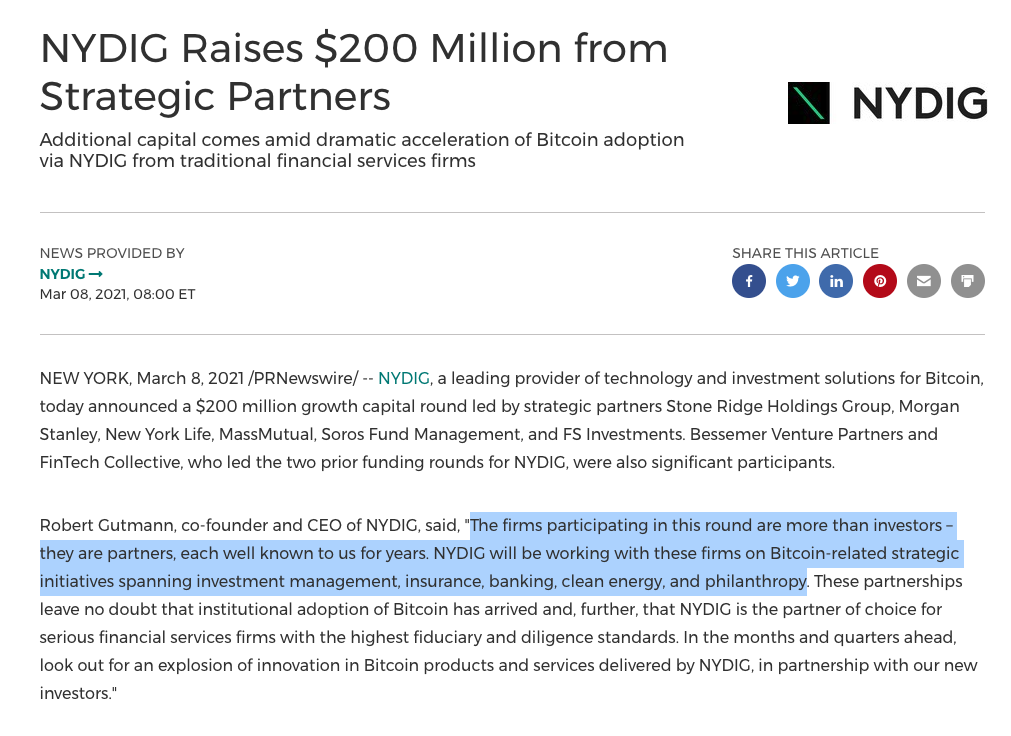
Task: Print article with printer icon
Action: [968, 281]
